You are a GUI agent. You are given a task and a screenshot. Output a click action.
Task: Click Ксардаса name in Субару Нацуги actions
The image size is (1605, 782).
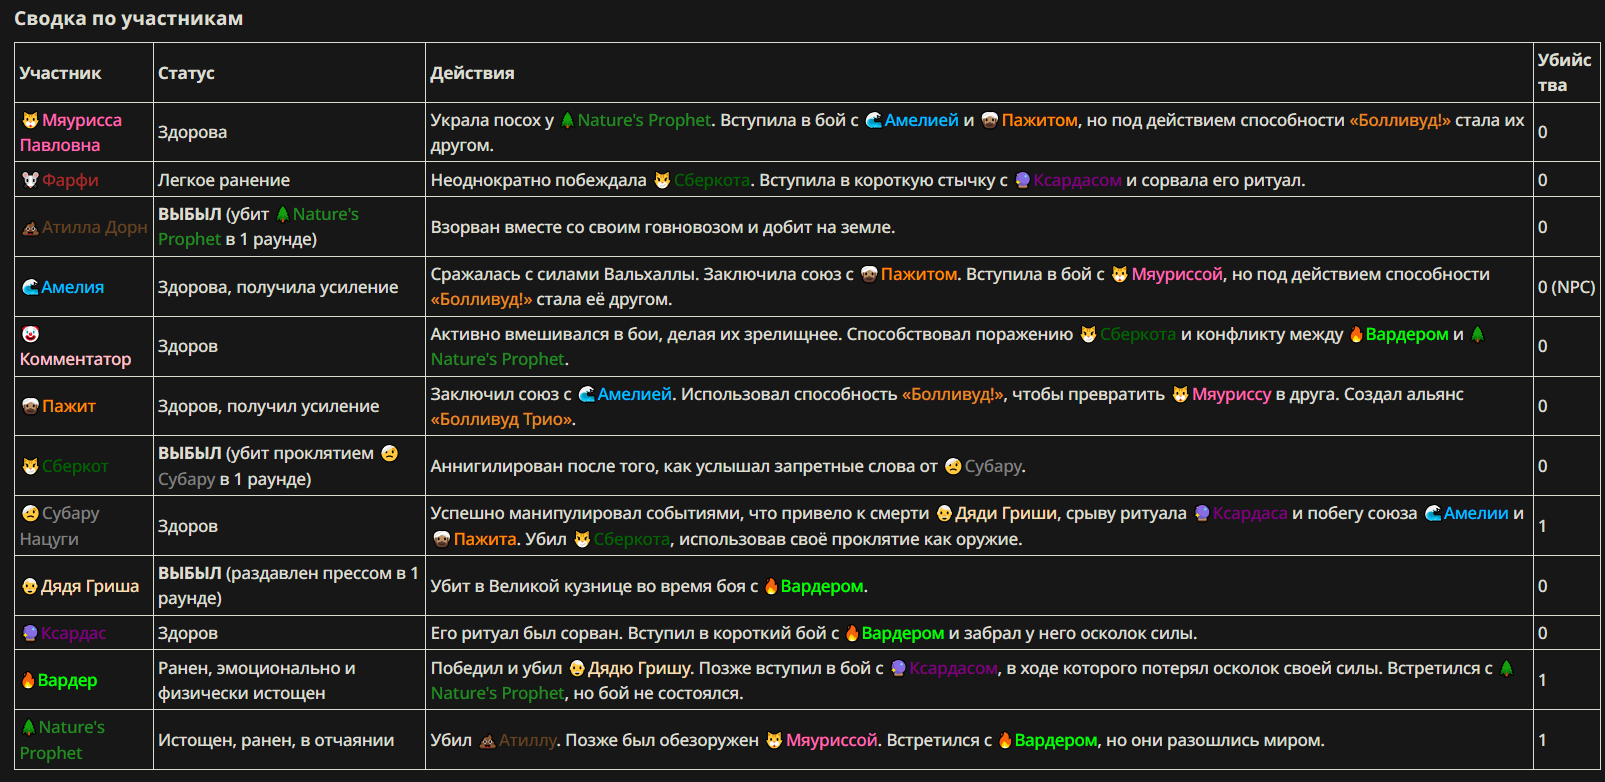tap(1250, 513)
